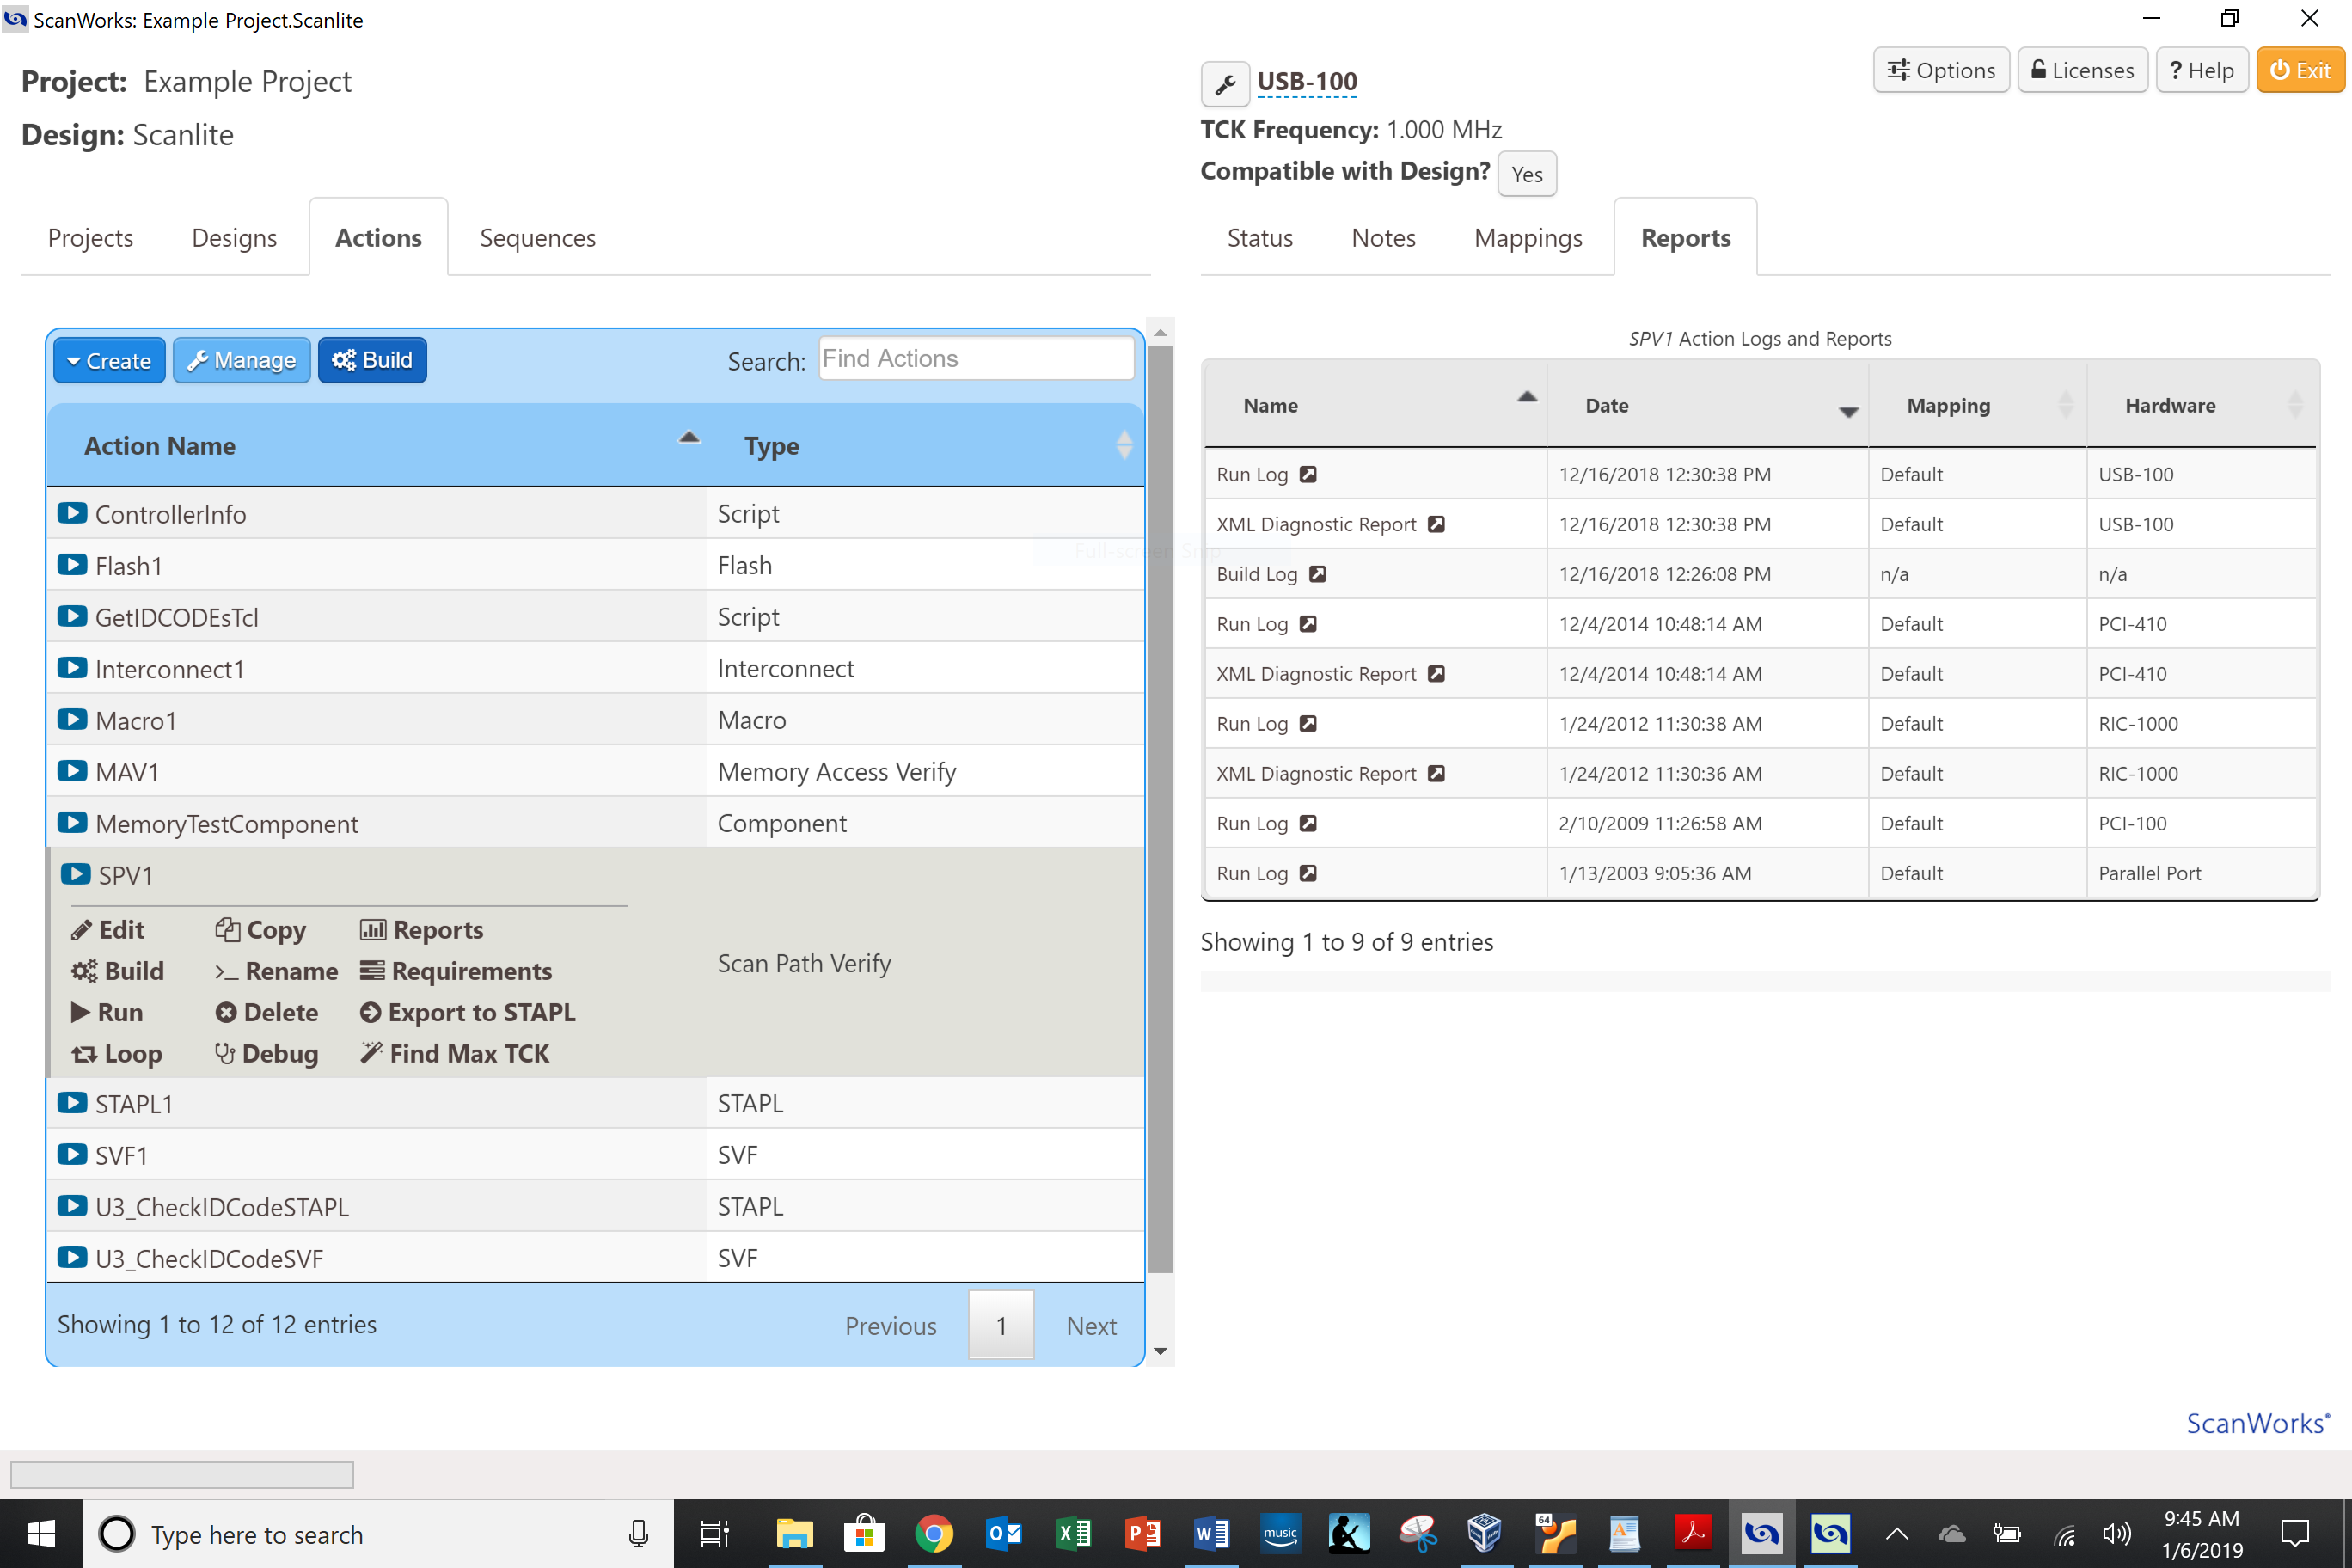Open Help

pos(2201,70)
